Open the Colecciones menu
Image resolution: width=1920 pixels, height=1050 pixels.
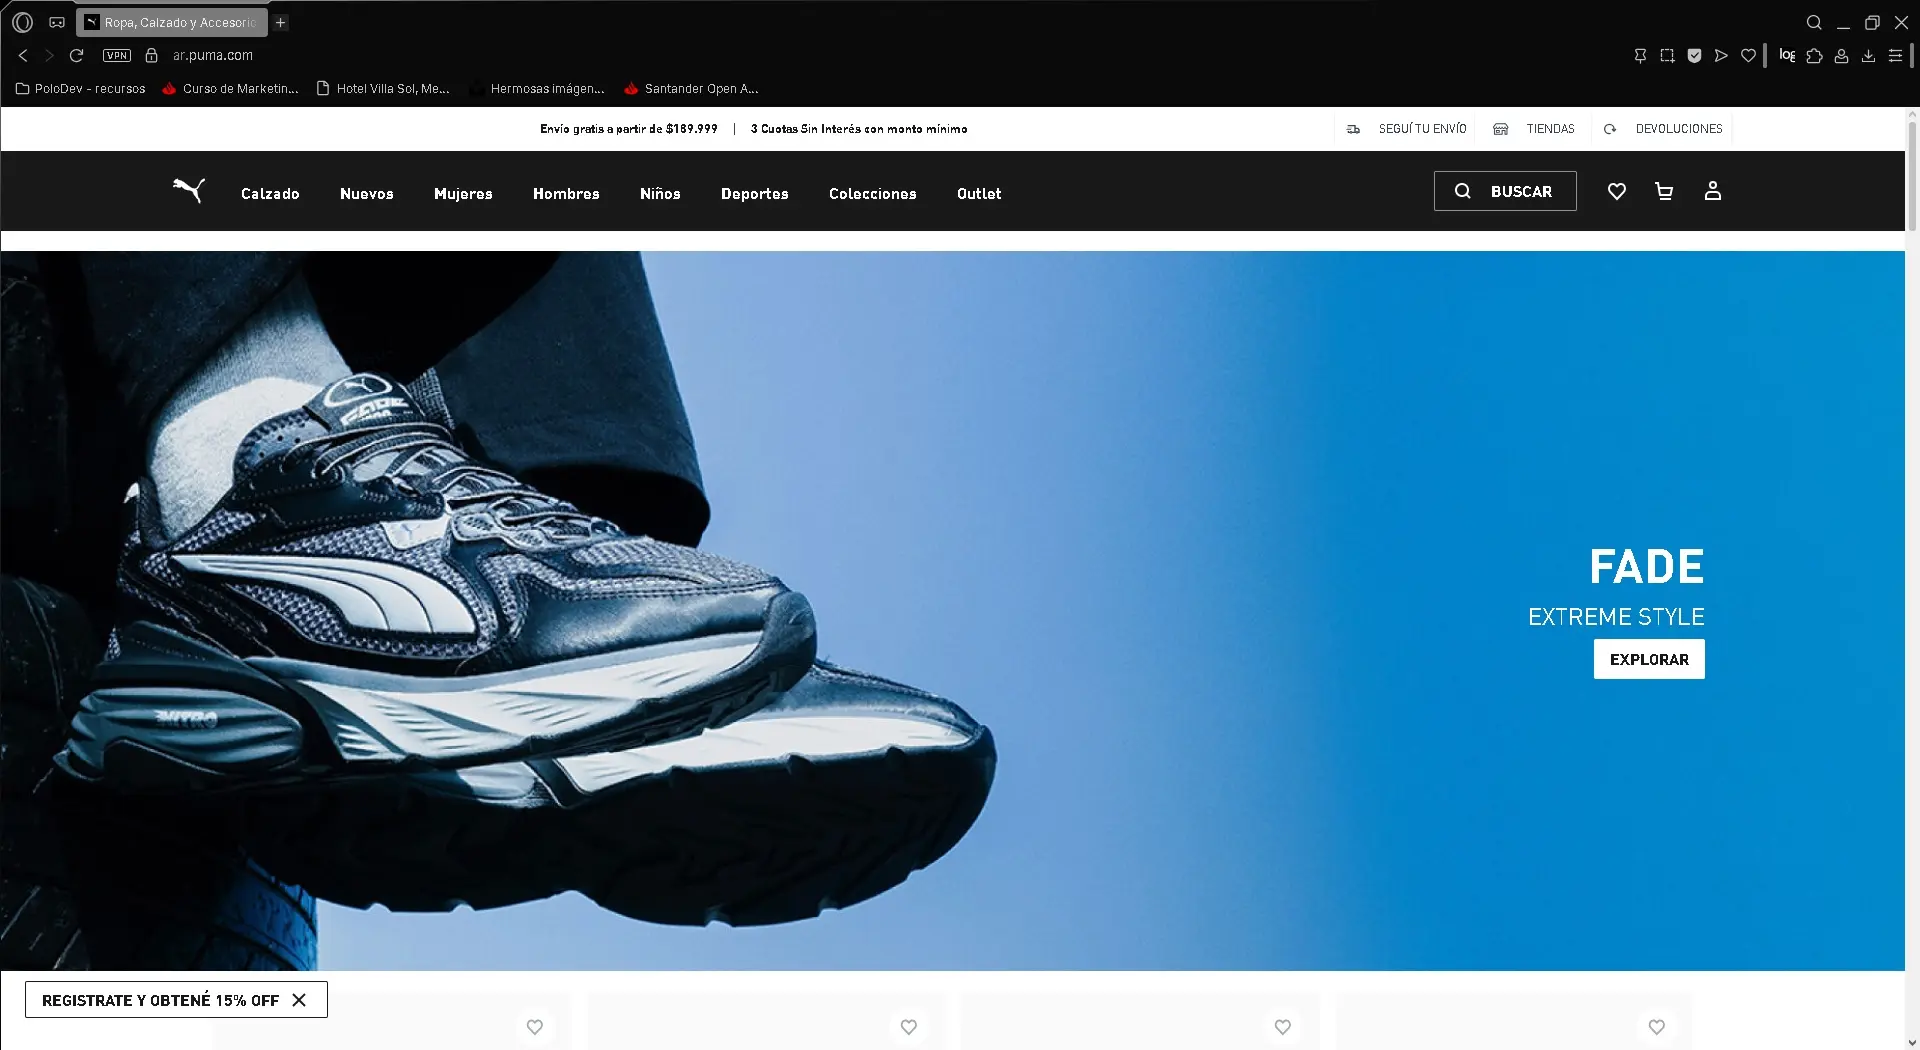(x=873, y=194)
